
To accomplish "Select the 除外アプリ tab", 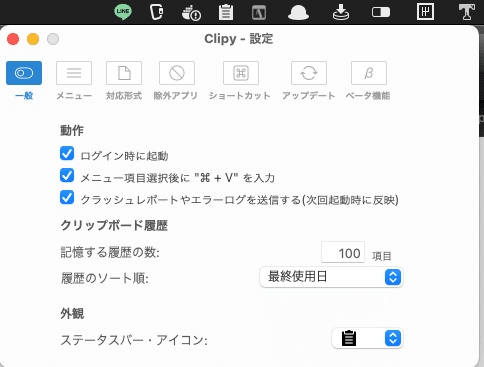I will click(176, 81).
